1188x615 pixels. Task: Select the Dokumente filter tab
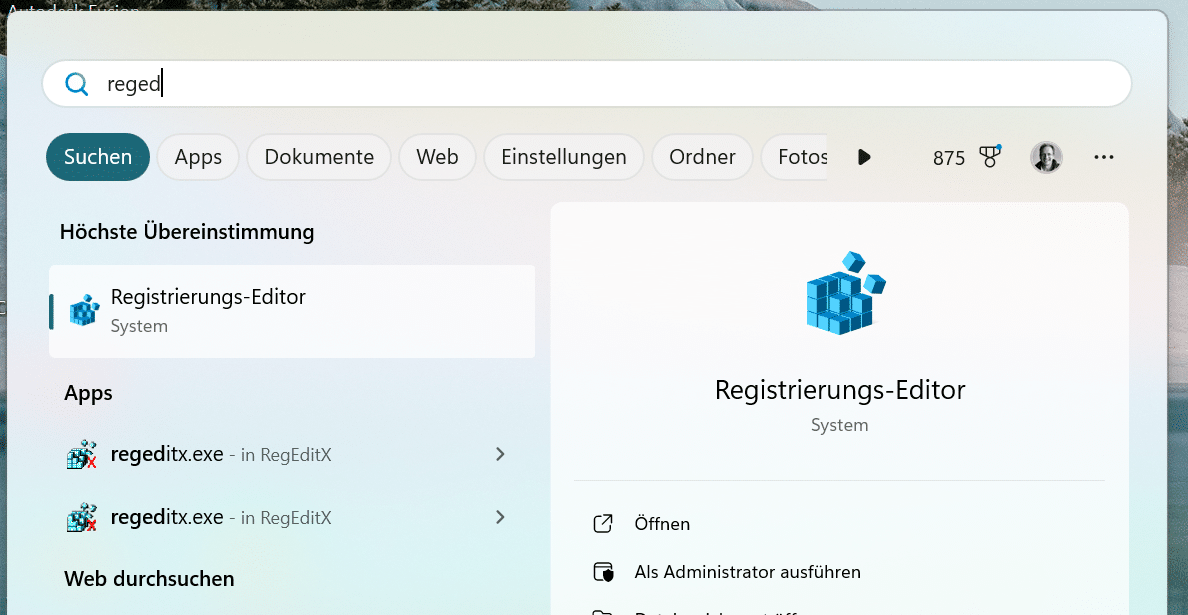(319, 157)
